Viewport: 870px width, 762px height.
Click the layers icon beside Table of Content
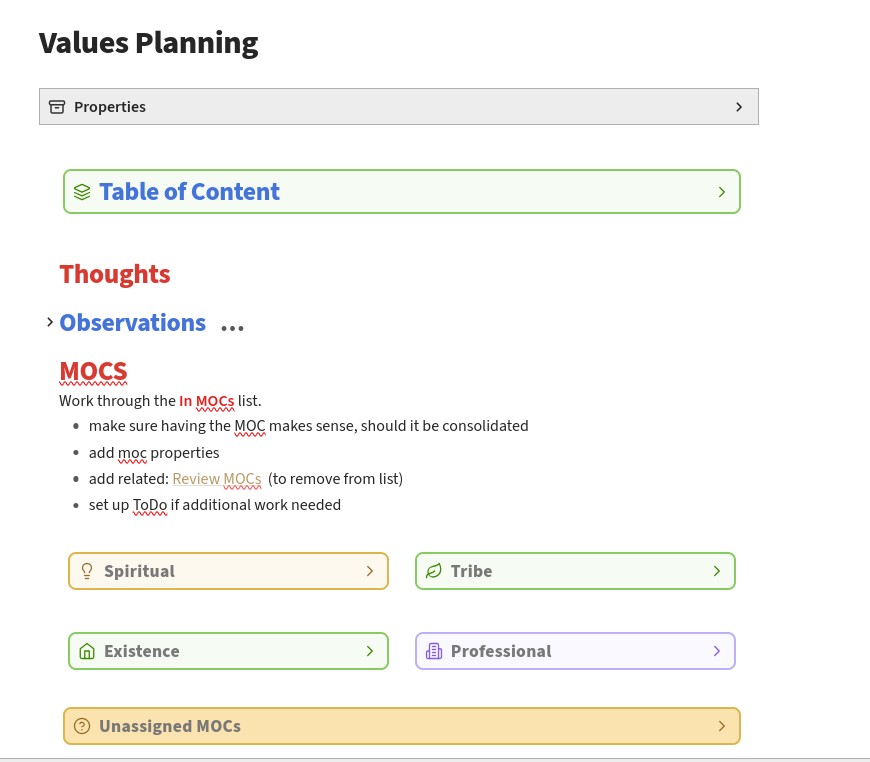coord(82,192)
